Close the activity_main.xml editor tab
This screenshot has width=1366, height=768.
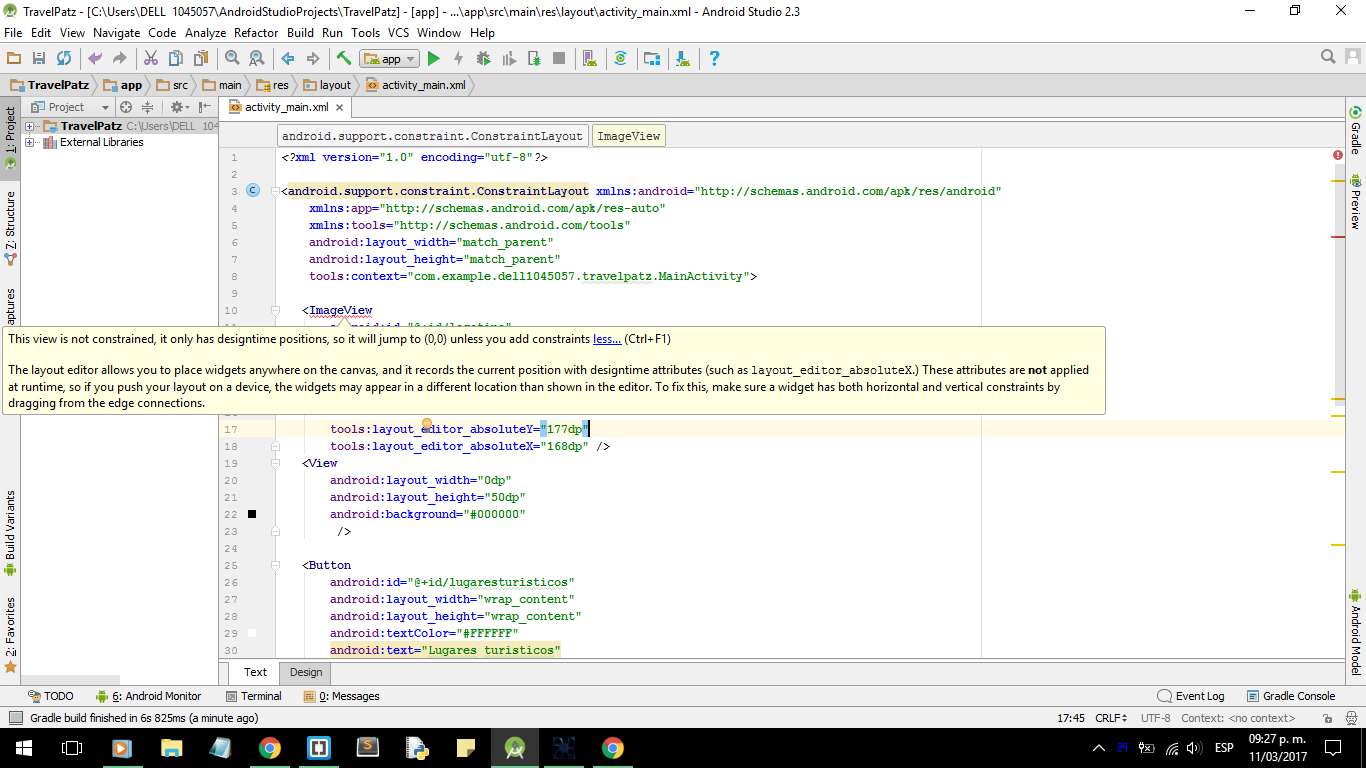(340, 108)
